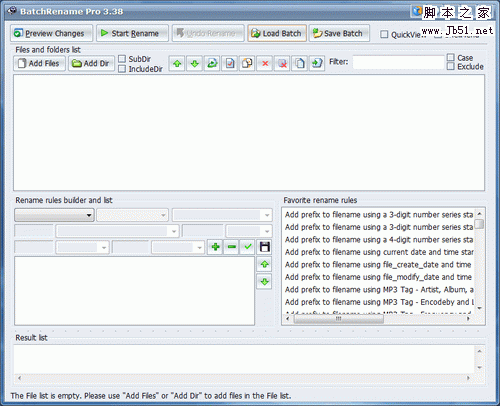Enable the QuickView checkbox
This screenshot has height=406, width=500.
click(384, 34)
